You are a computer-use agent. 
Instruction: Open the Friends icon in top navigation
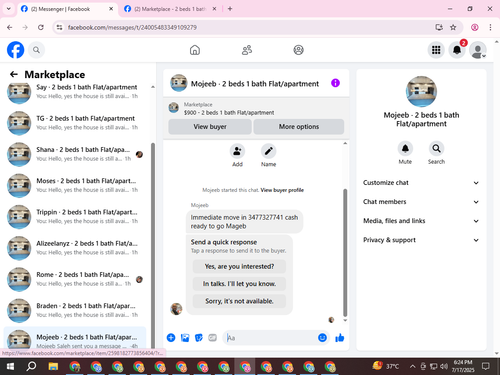[247, 50]
